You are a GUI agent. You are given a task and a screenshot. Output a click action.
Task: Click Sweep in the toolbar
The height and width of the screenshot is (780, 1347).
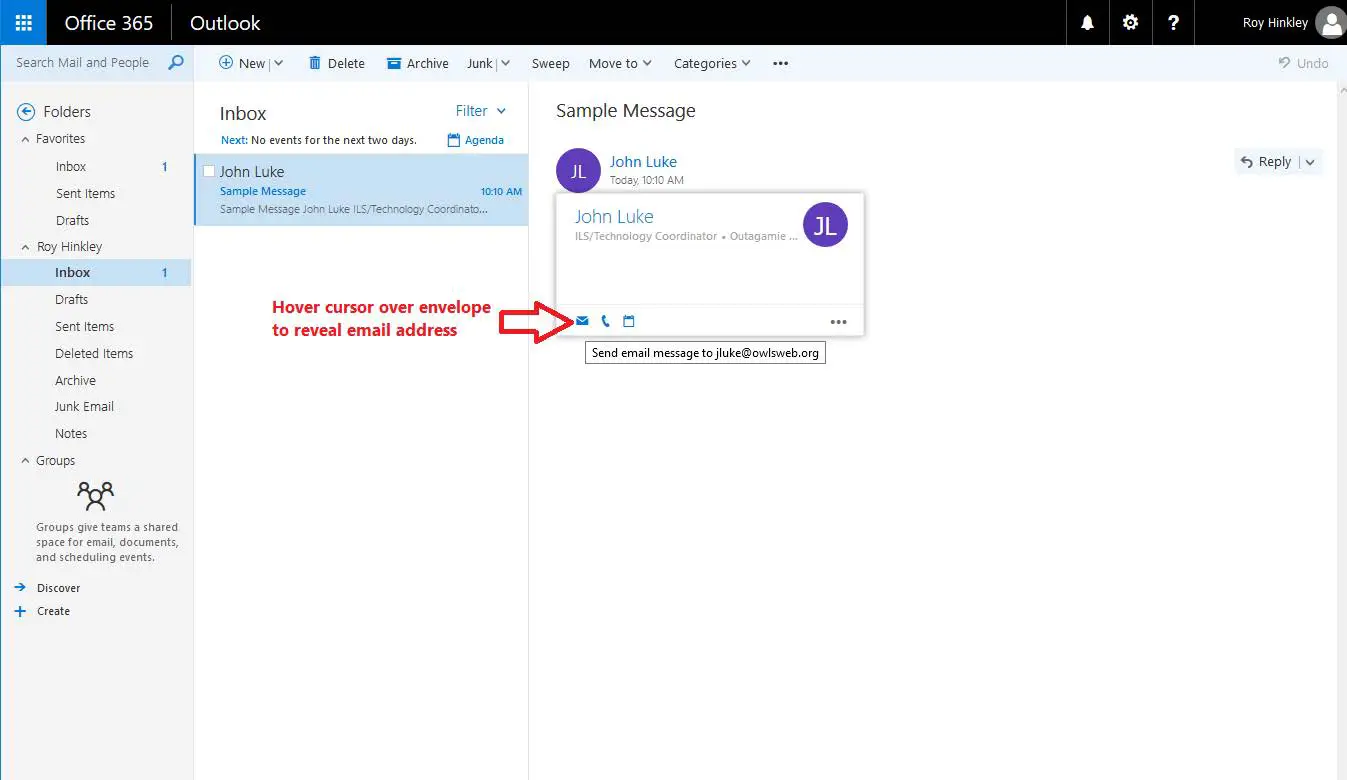(x=550, y=63)
